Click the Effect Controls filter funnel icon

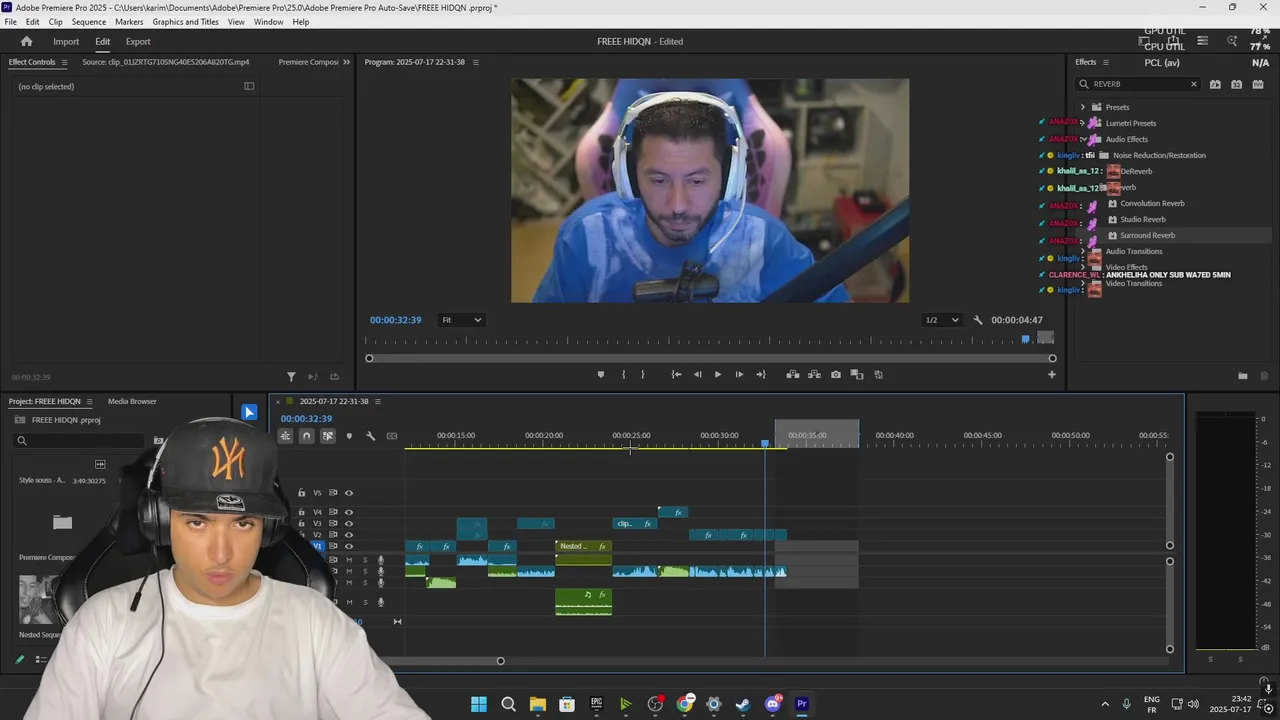pos(291,376)
